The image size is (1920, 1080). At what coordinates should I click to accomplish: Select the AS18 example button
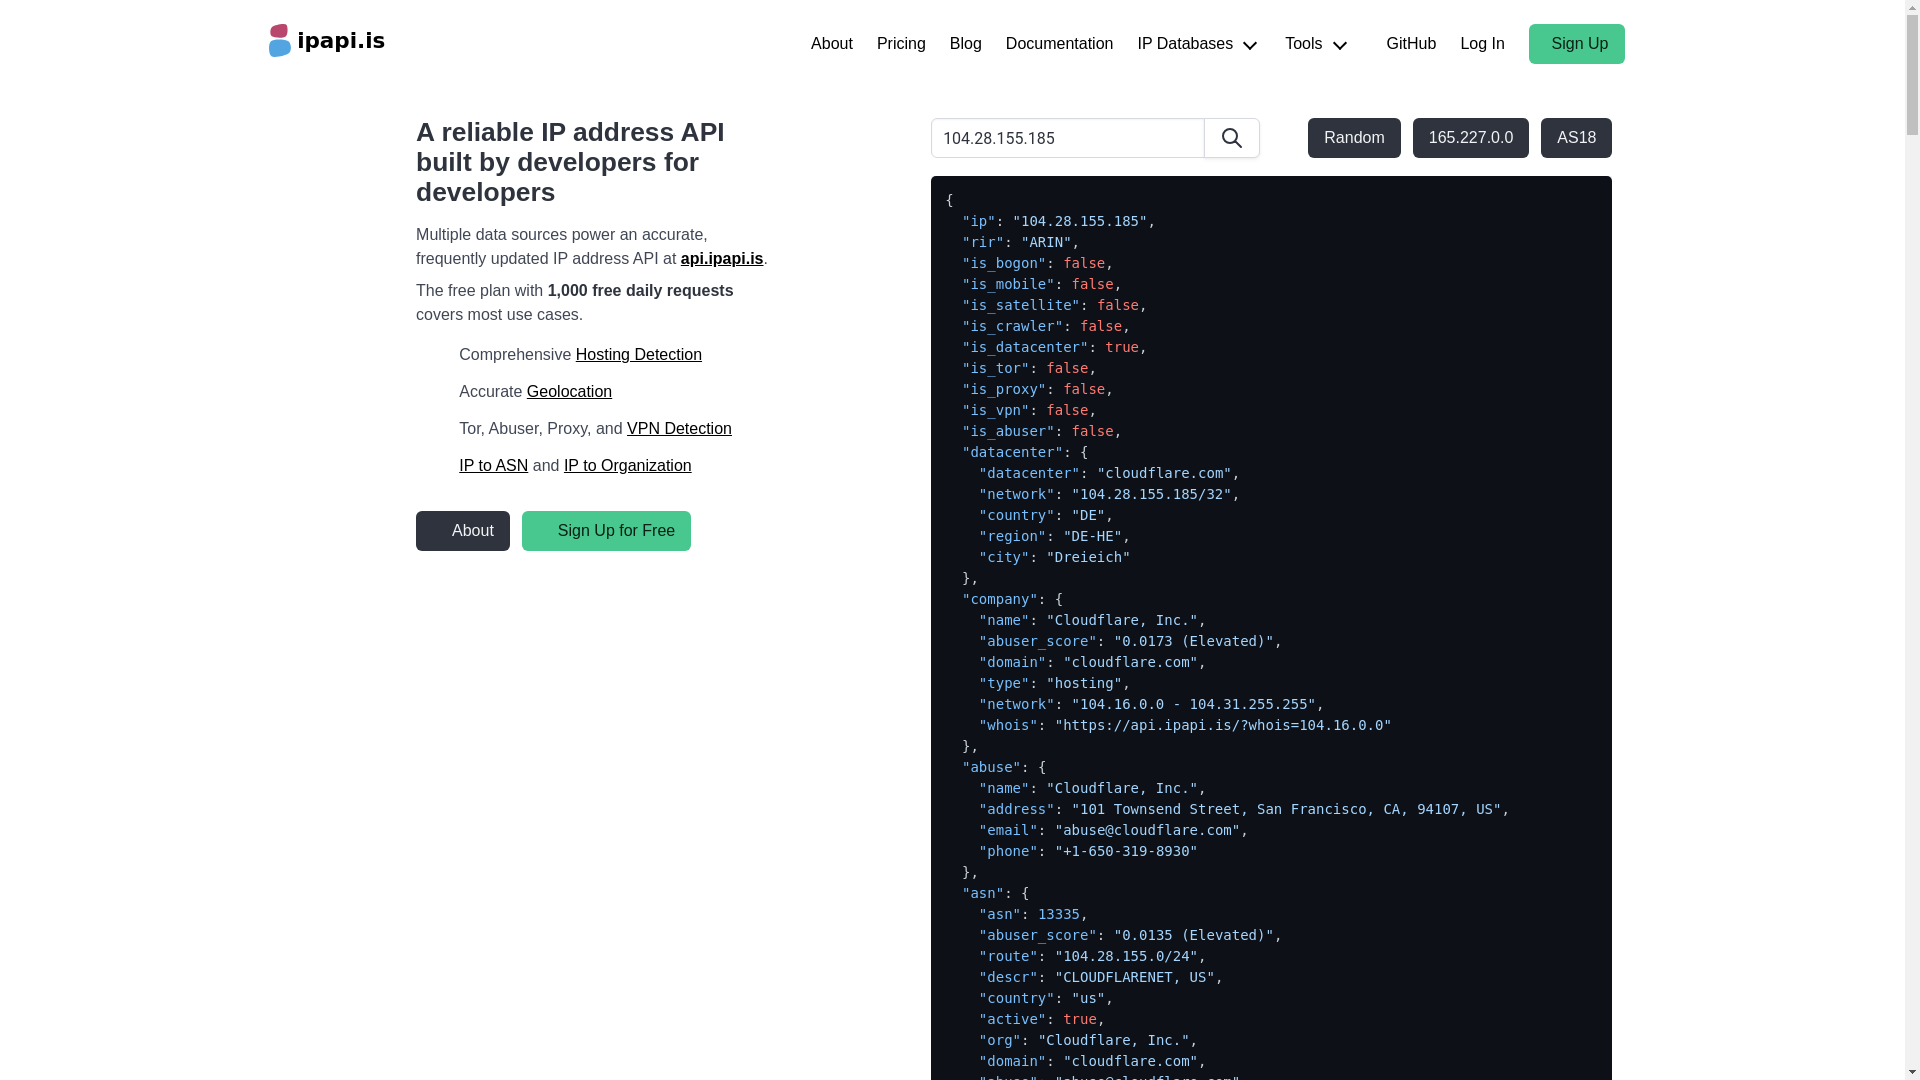(1575, 138)
